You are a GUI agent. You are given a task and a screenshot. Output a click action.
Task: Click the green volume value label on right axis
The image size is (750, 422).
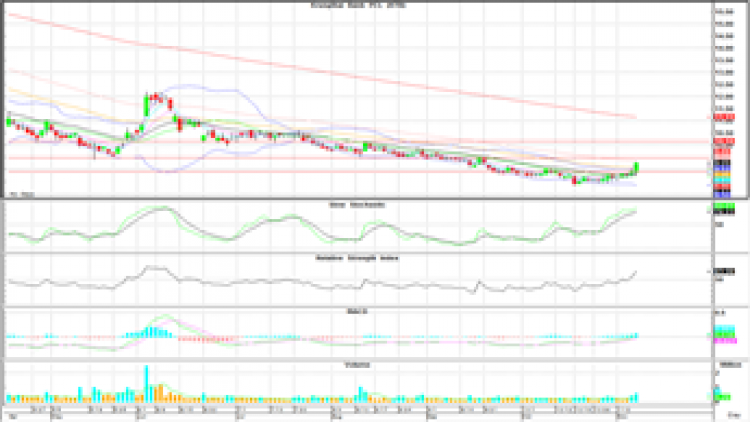coord(722,397)
